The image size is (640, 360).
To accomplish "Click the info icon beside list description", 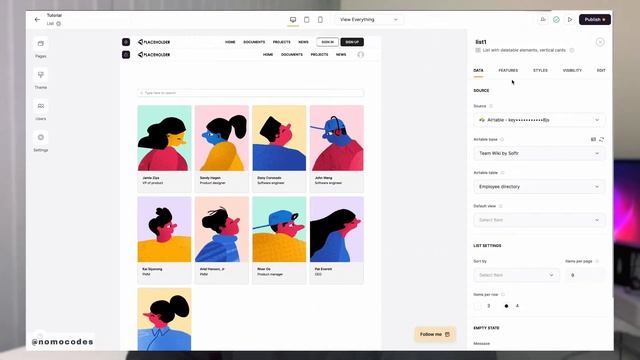I will click(x=572, y=50).
